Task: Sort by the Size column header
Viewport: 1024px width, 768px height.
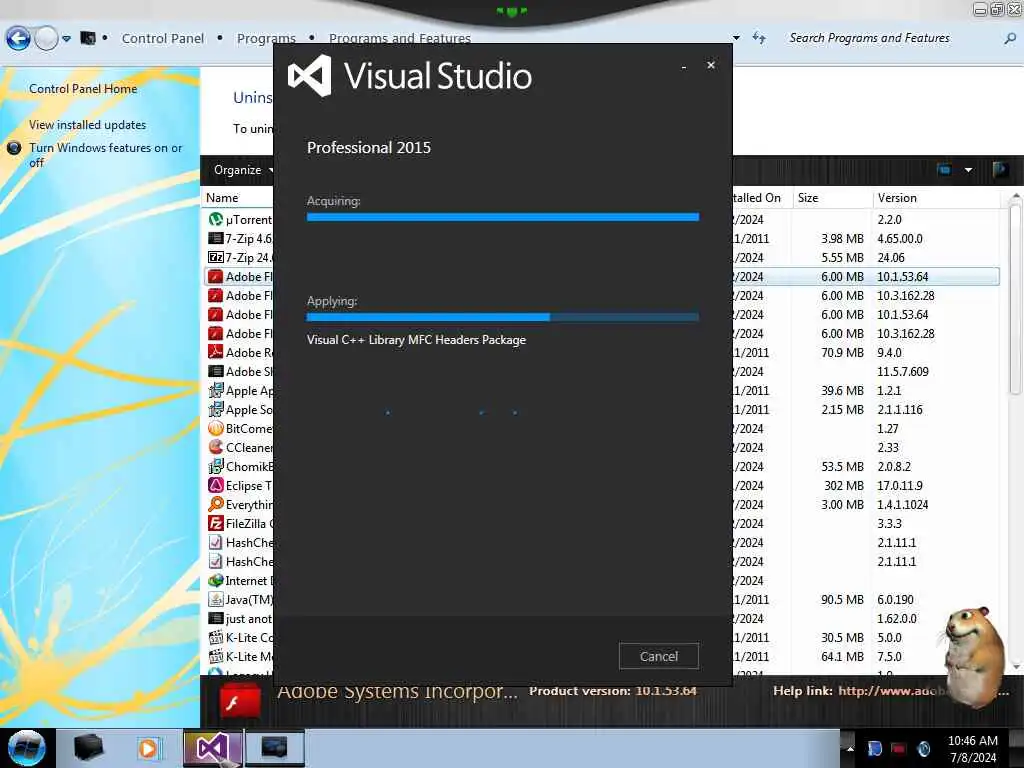Action: click(x=833, y=198)
